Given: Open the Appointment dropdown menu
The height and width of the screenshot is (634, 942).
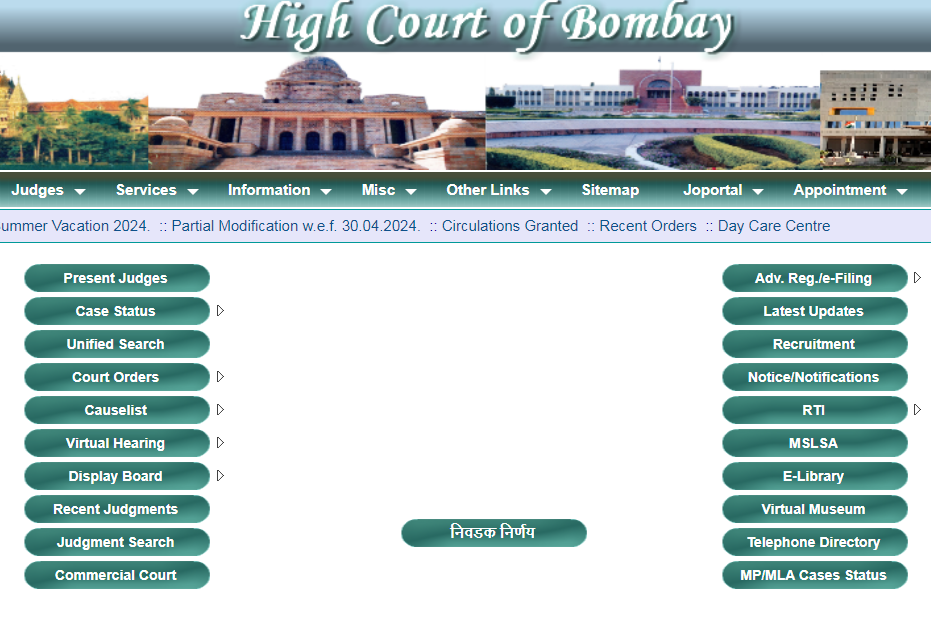Looking at the screenshot, I should pyautogui.click(x=849, y=191).
